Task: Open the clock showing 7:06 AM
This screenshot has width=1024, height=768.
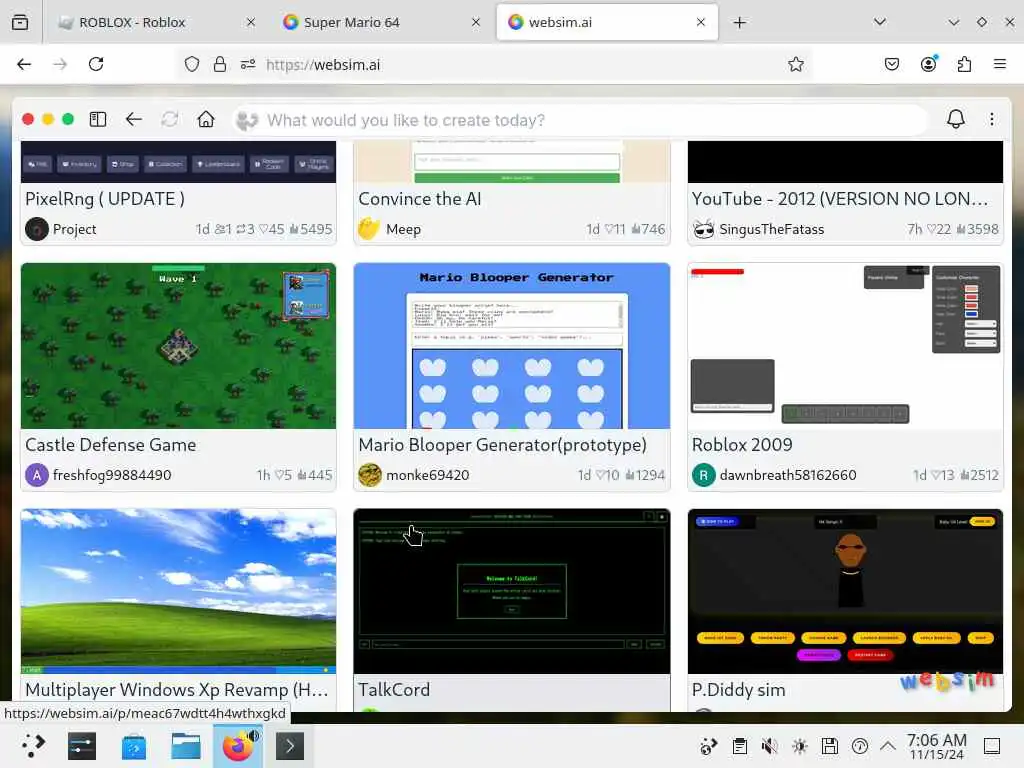Action: (x=936, y=746)
